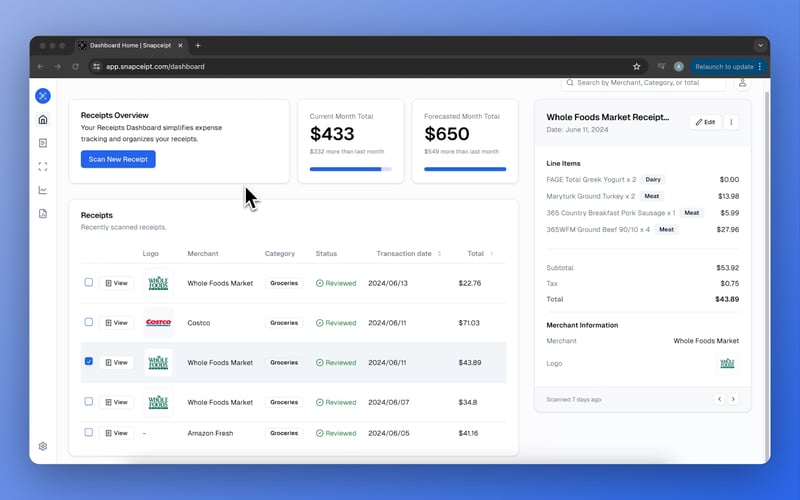This screenshot has height=500, width=800.
Task: Click the $650 forecasted total value
Action: pos(446,134)
